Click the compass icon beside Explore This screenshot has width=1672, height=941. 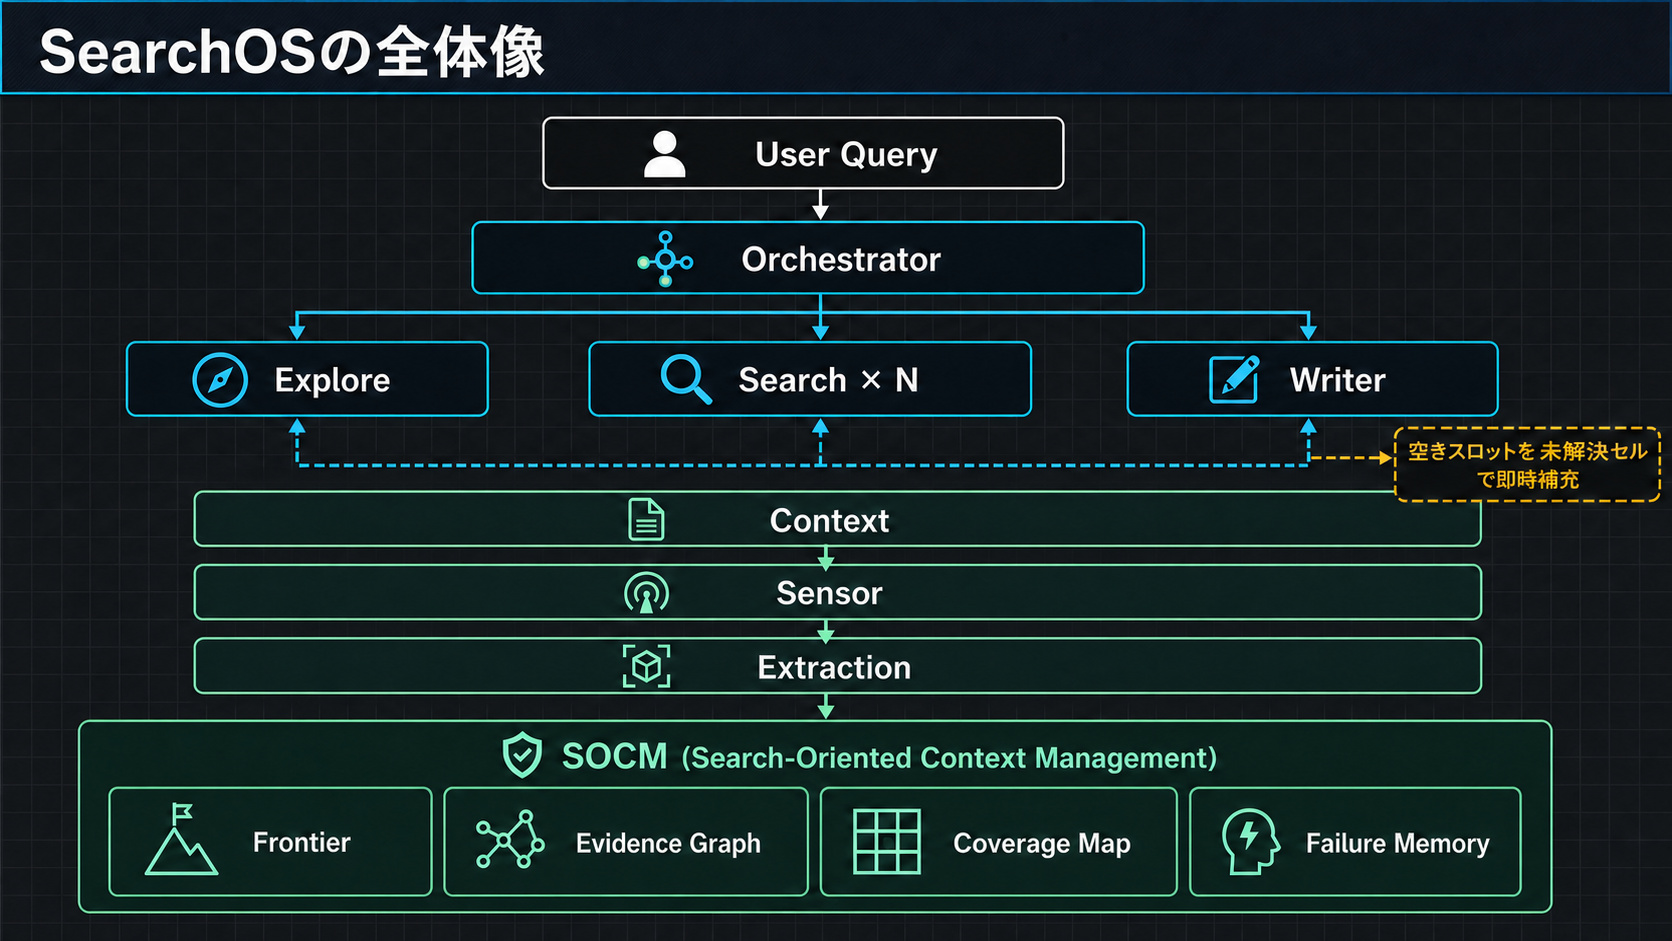click(220, 380)
